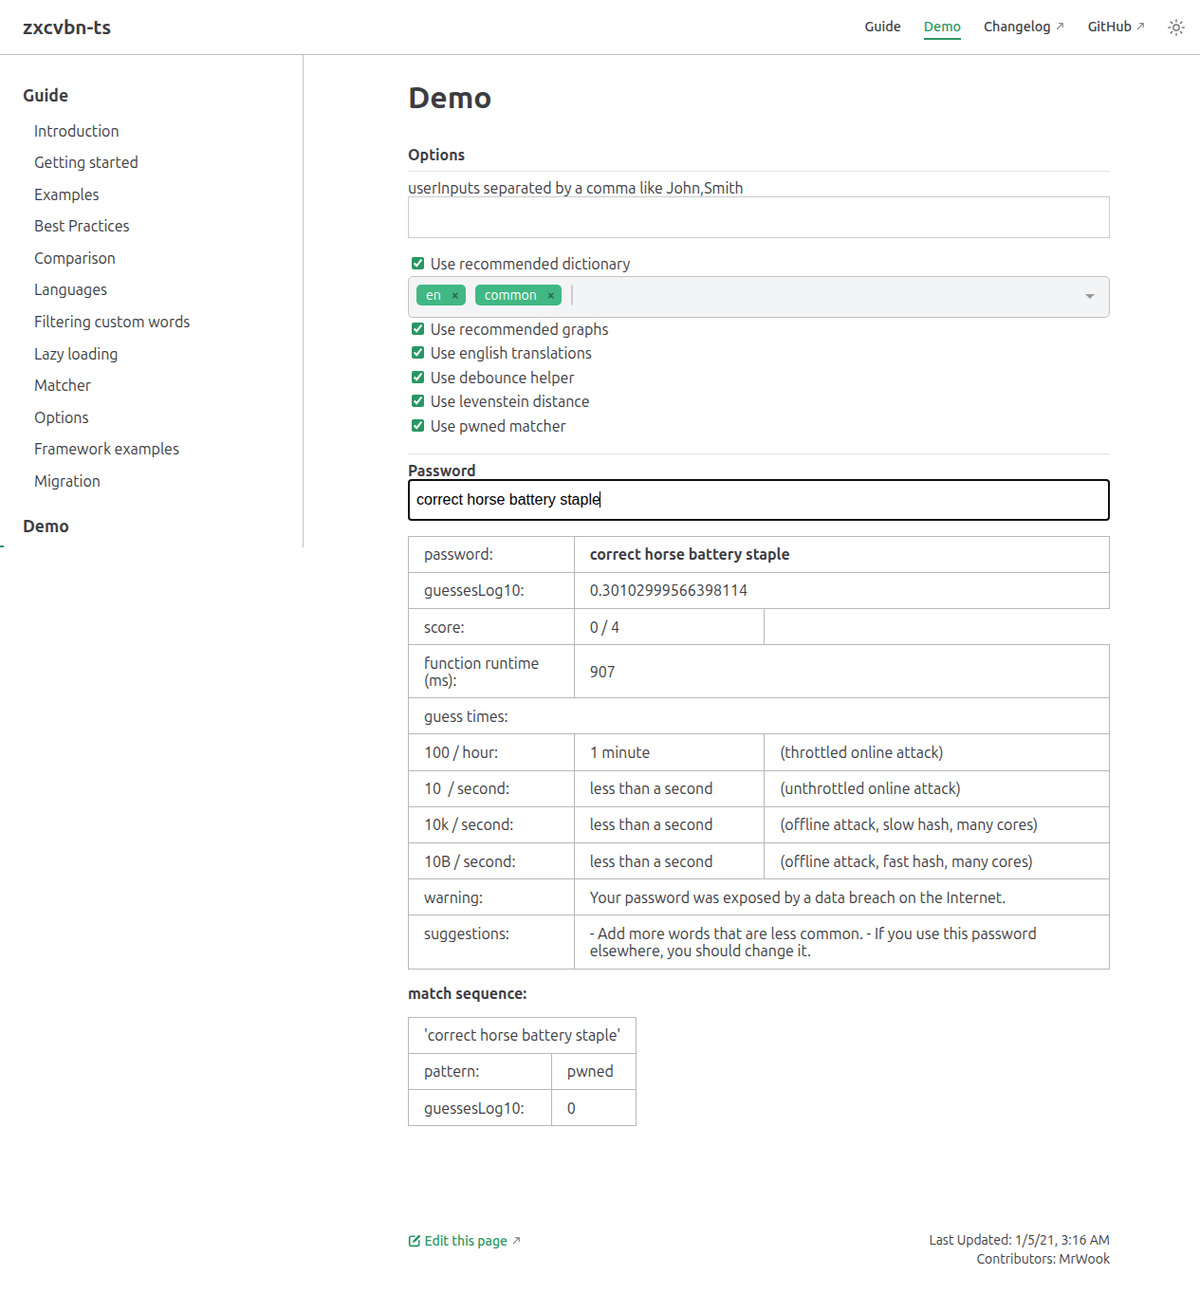Navigate to Framework examples
This screenshot has width=1200, height=1312.
pos(107,449)
